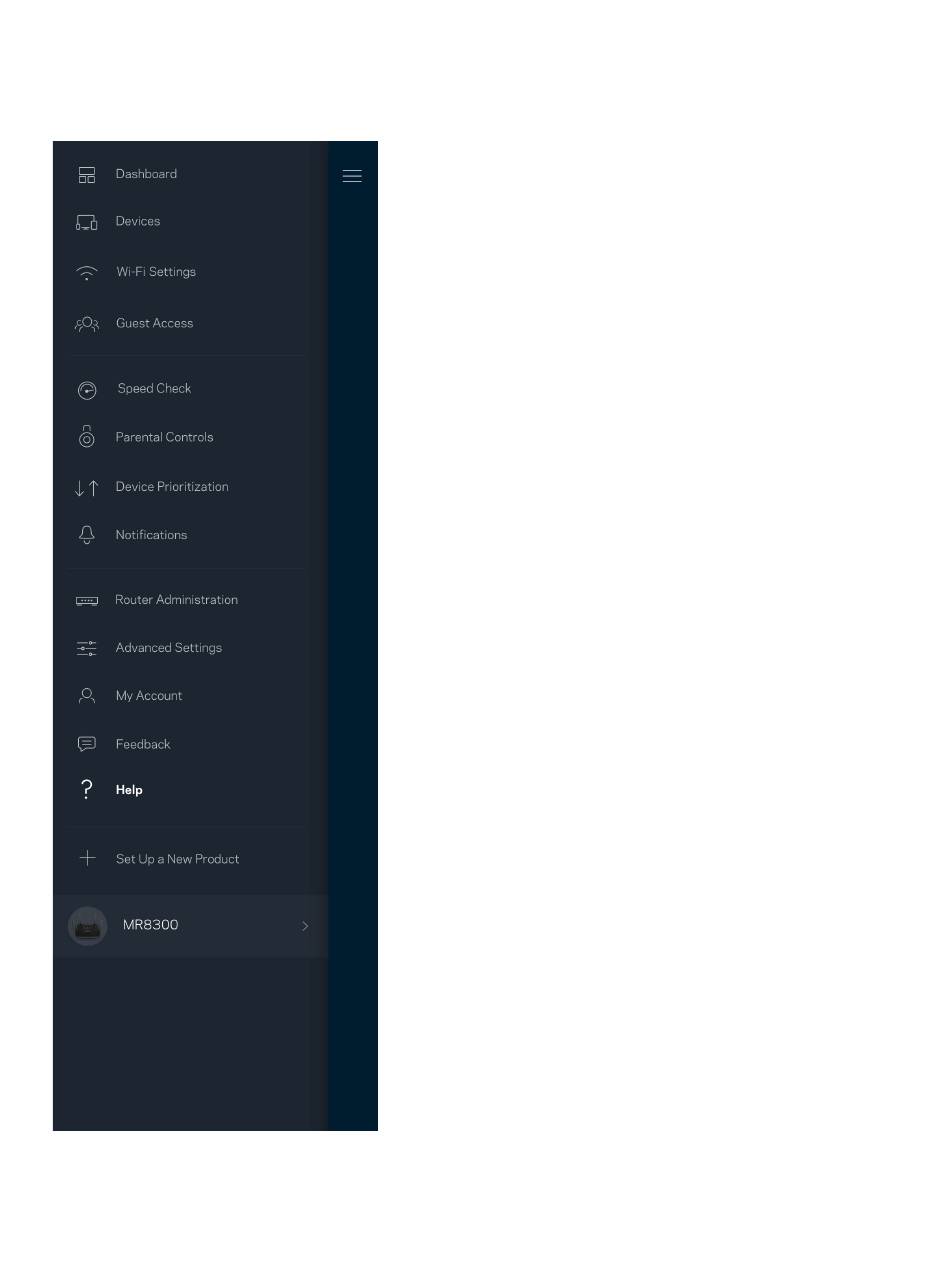Click the Device Prioritization arrows icon
Viewport: 950px width, 1276px height.
[87, 488]
